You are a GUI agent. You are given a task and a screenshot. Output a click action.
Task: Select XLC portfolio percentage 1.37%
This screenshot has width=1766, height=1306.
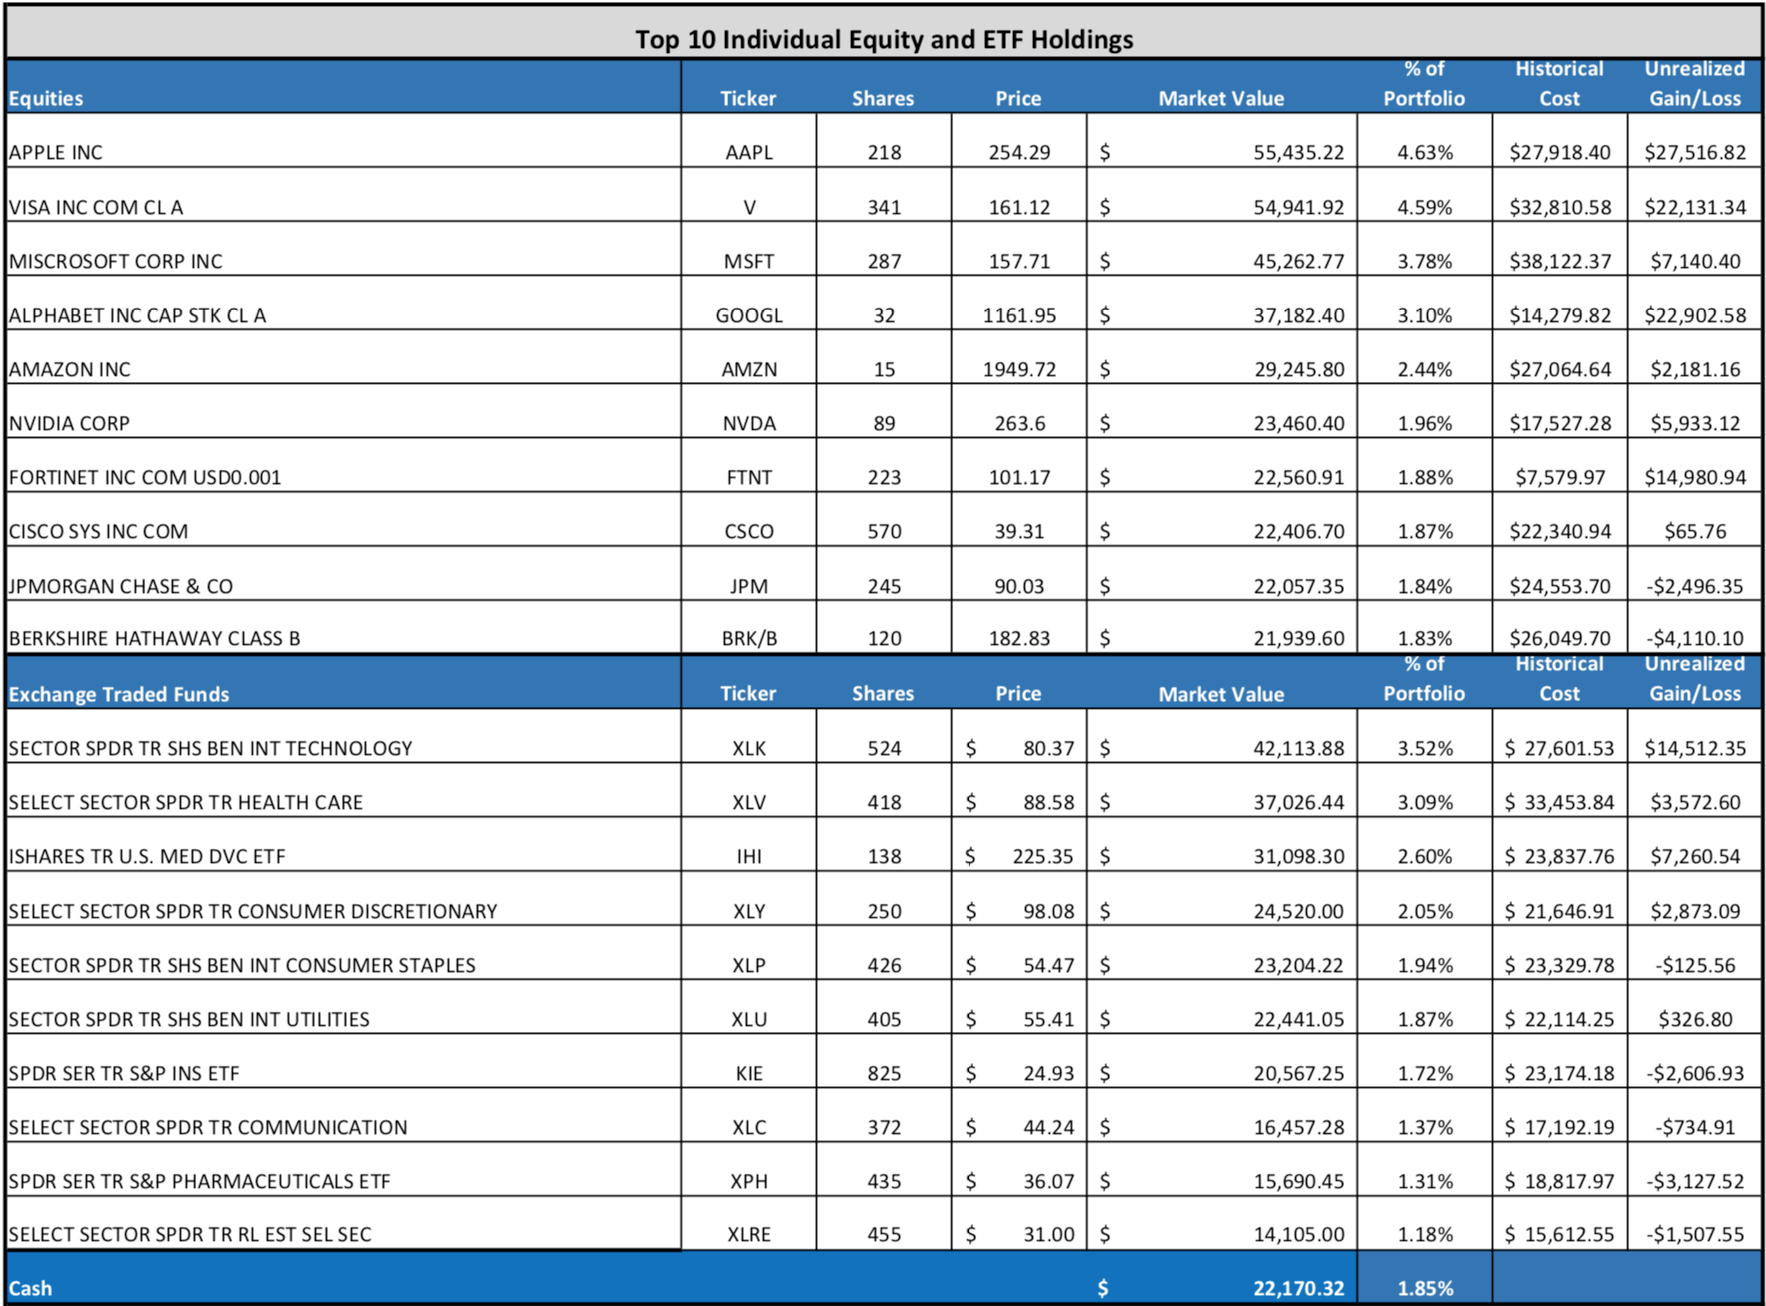[x=1425, y=1127]
